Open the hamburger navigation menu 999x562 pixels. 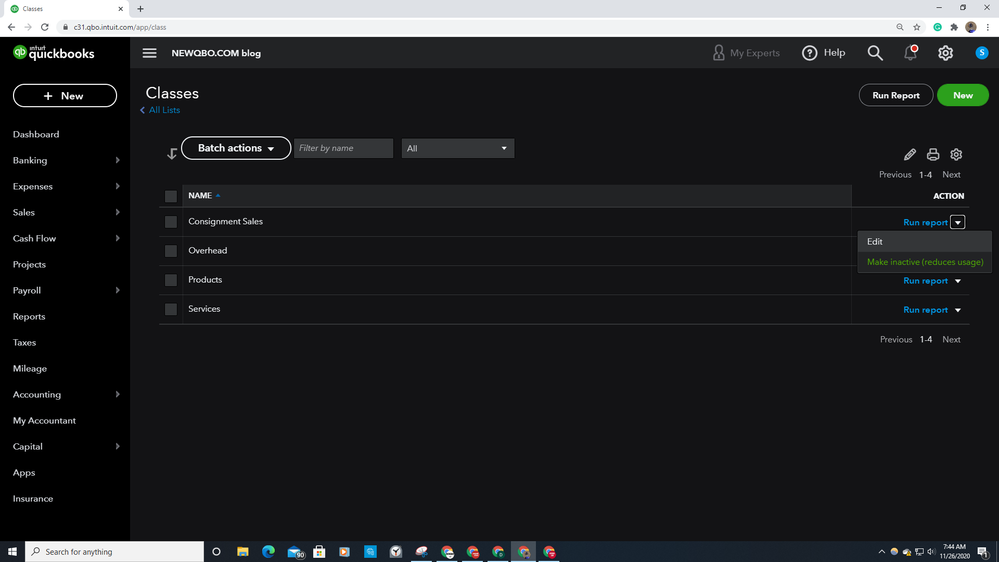point(149,53)
